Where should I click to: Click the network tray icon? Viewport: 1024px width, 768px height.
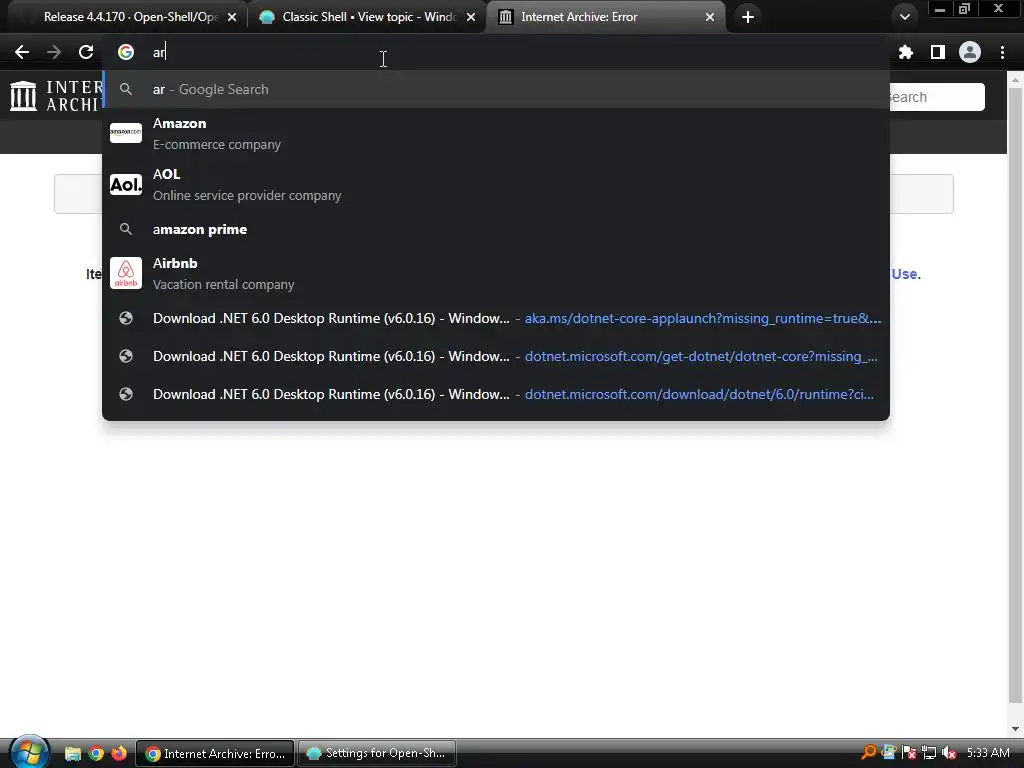(x=929, y=753)
